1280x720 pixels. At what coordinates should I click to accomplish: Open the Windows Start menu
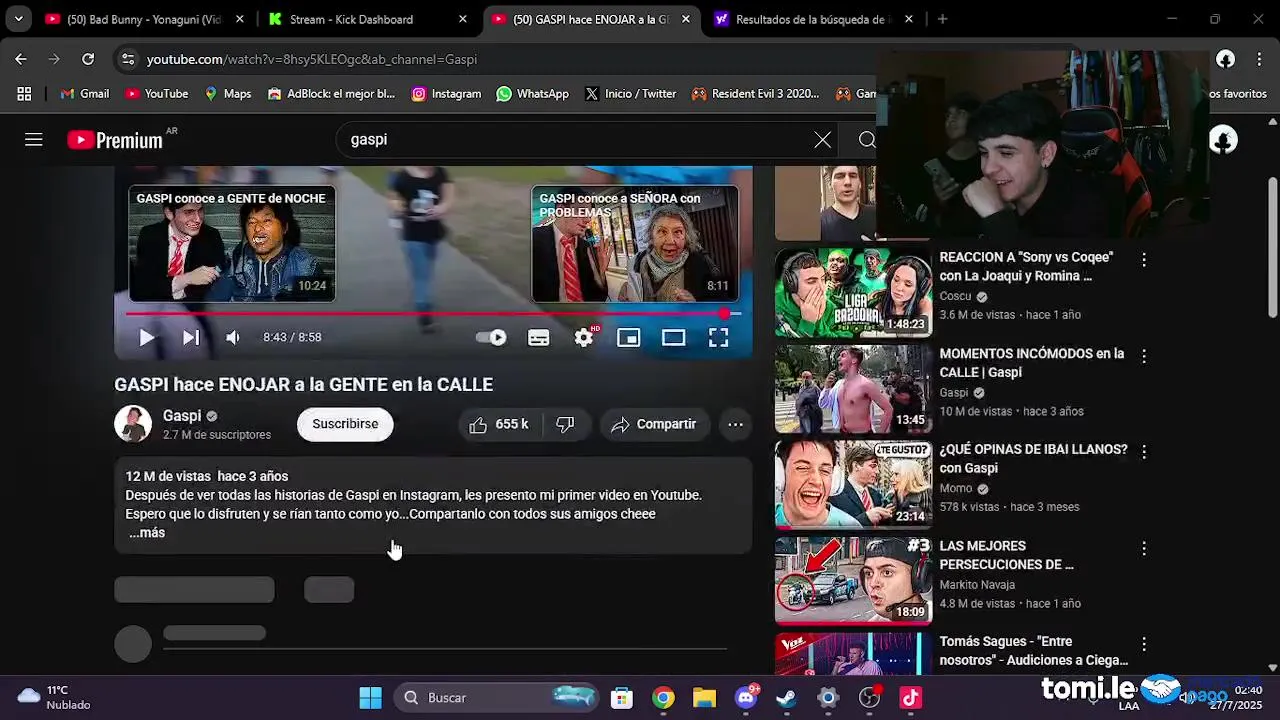click(x=370, y=698)
